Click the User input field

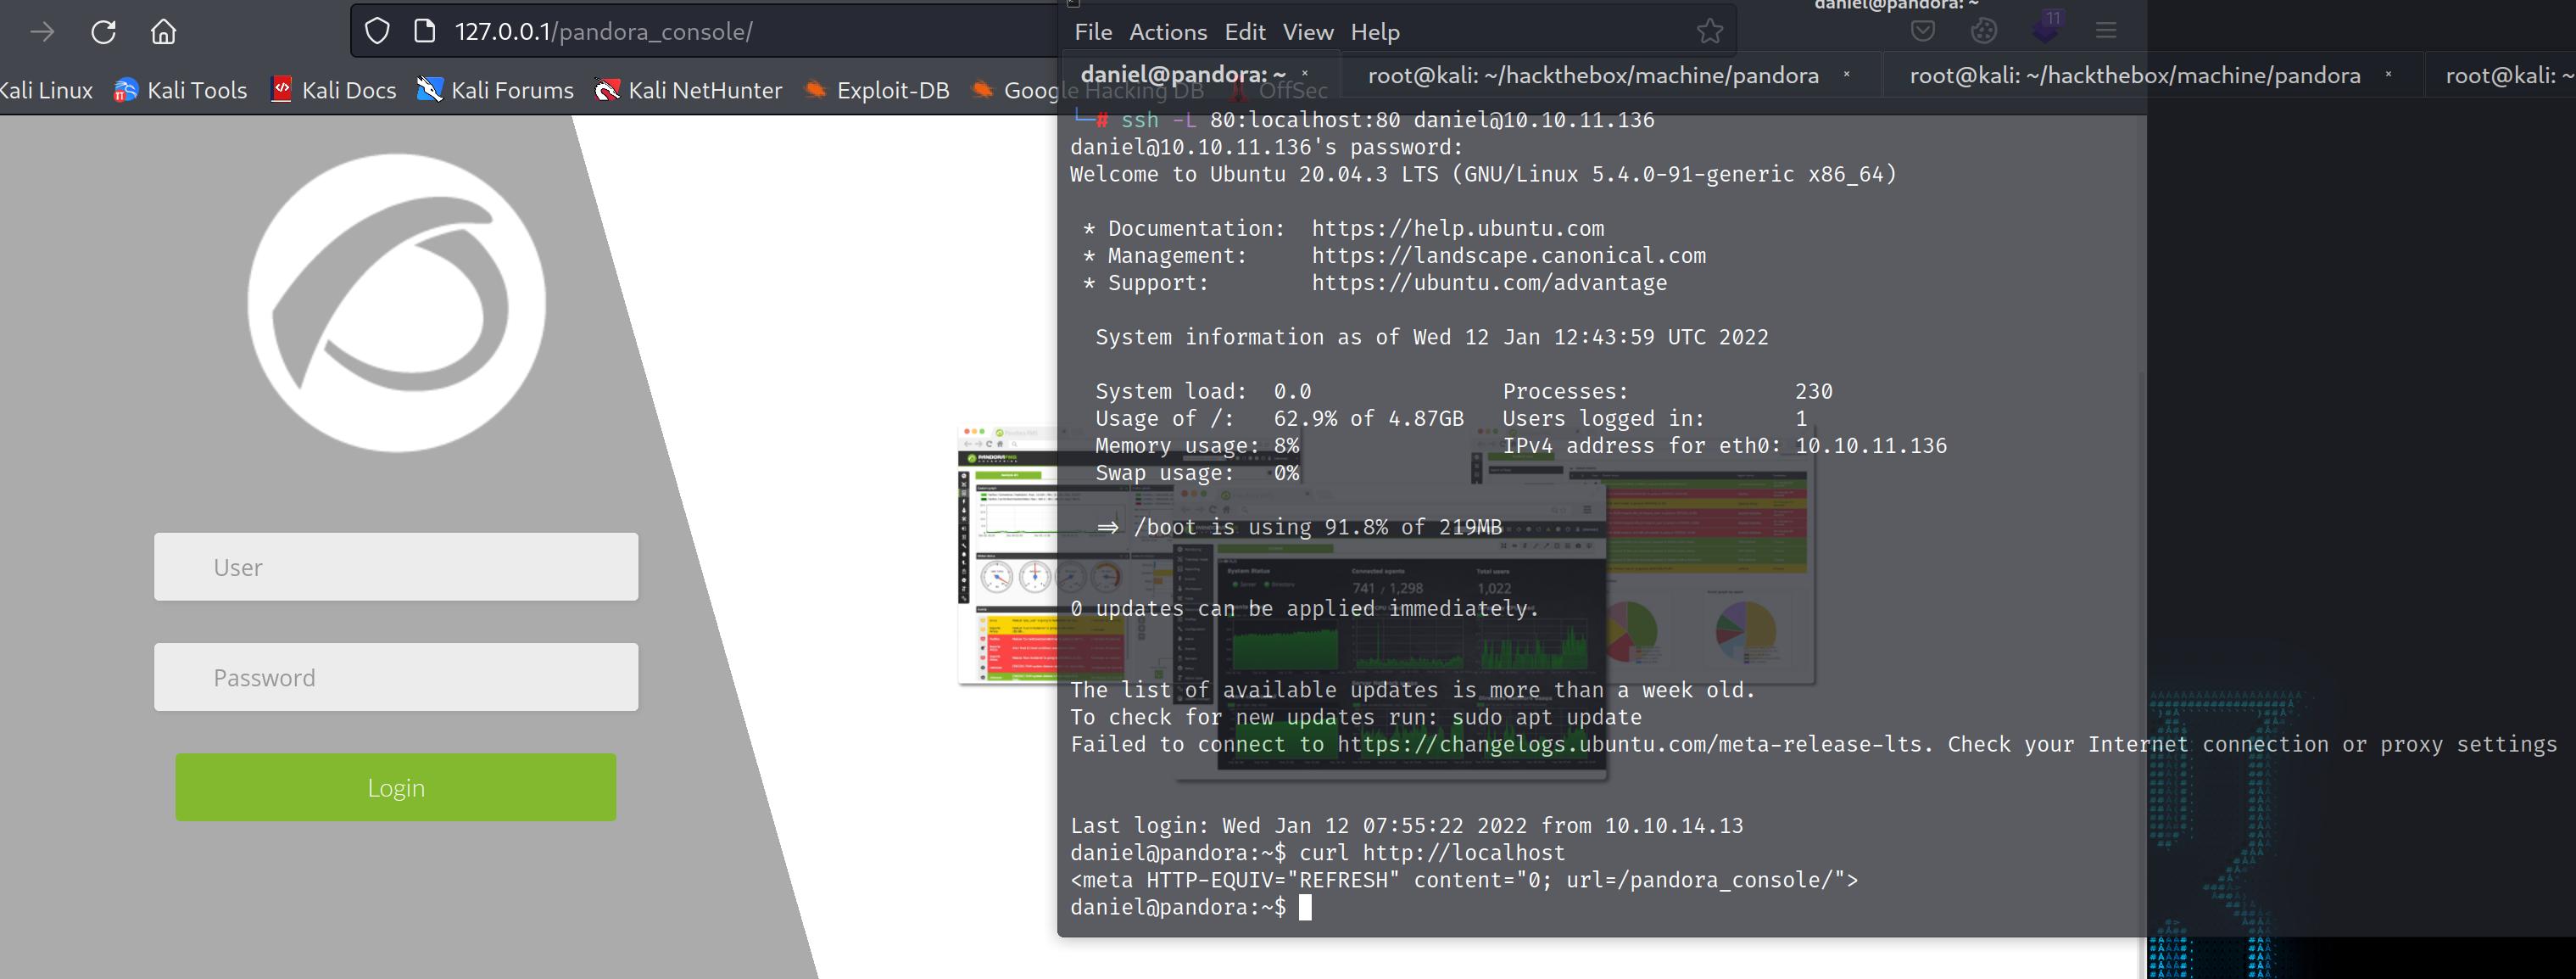[x=395, y=567]
